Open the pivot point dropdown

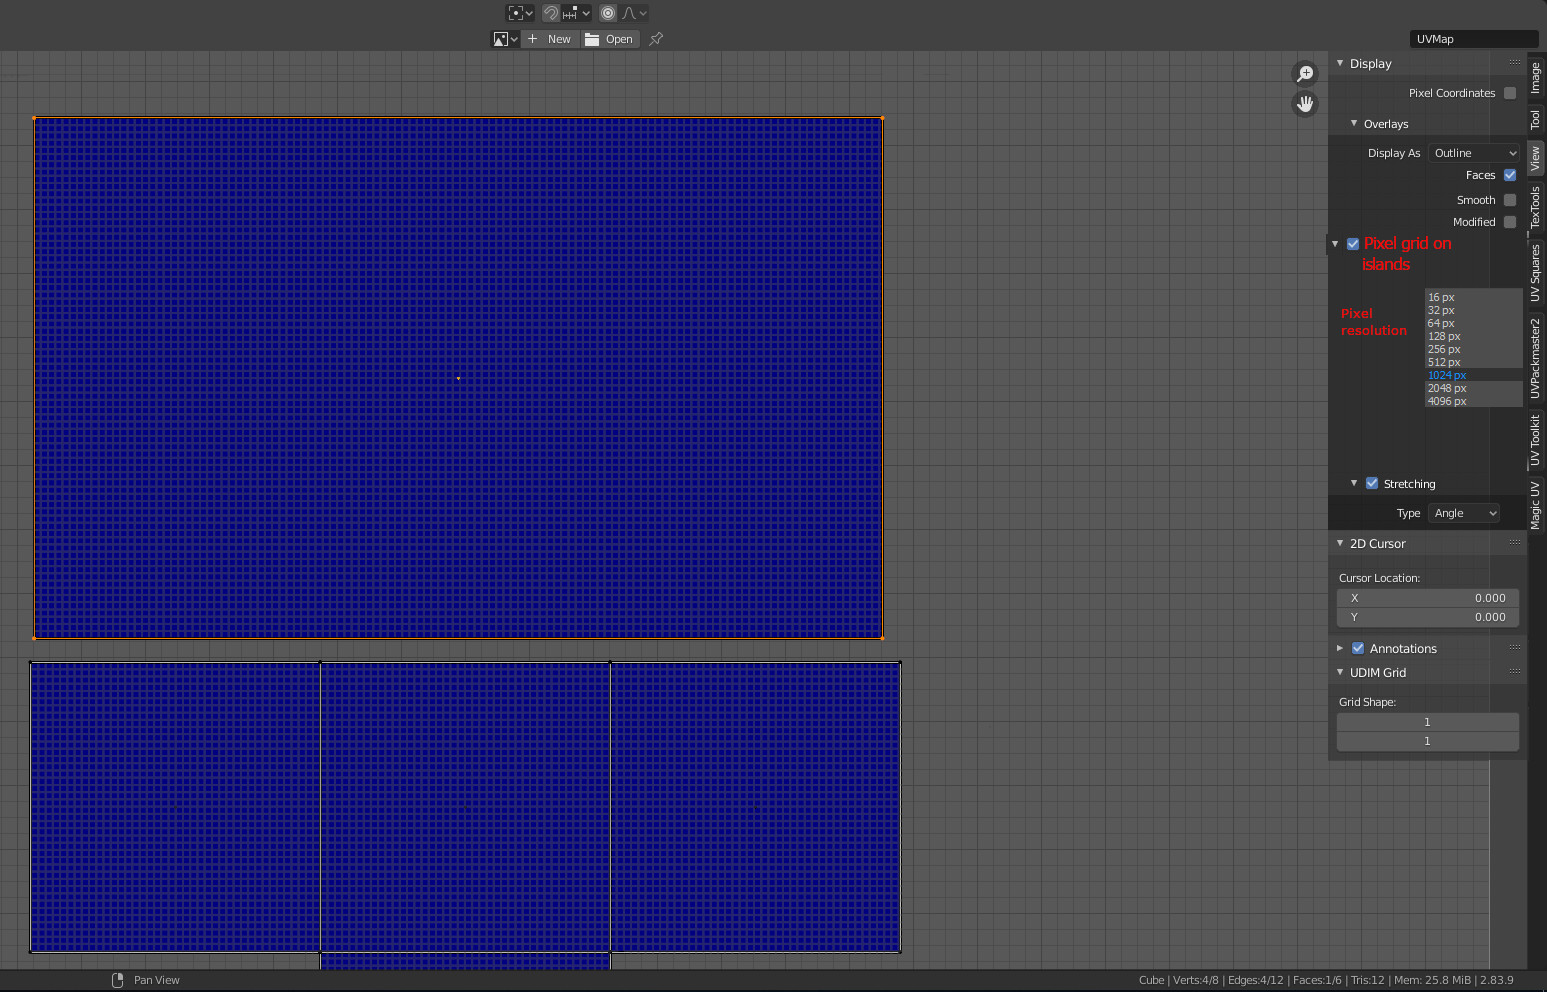point(520,13)
